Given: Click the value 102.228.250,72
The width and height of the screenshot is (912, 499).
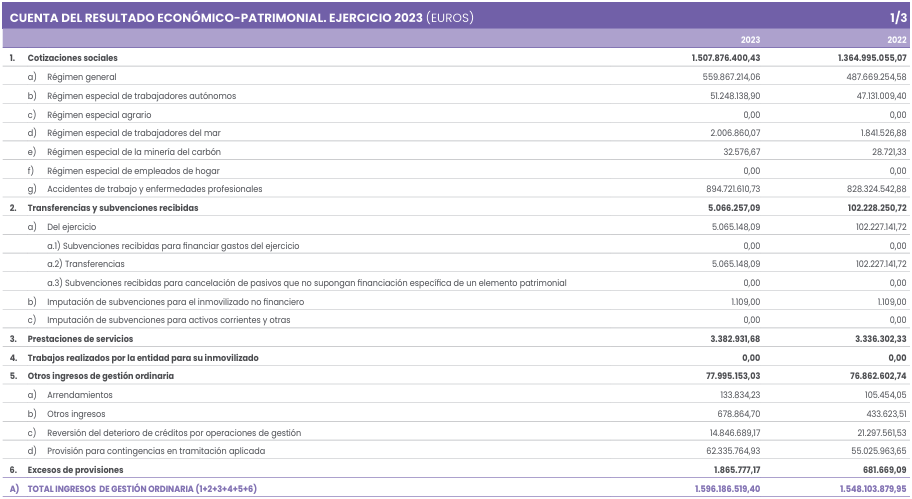Looking at the screenshot, I should [x=877, y=208].
